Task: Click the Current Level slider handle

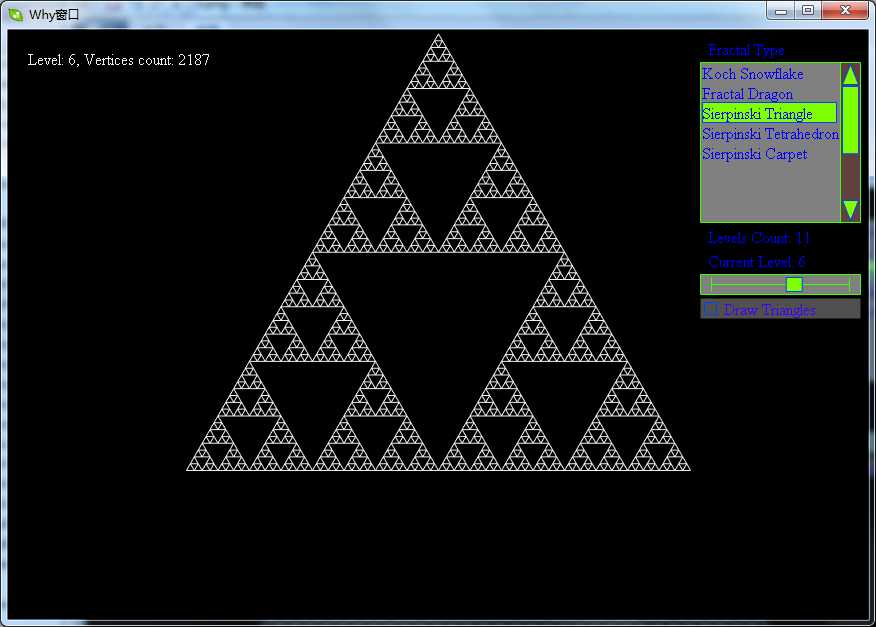Action: click(x=794, y=284)
